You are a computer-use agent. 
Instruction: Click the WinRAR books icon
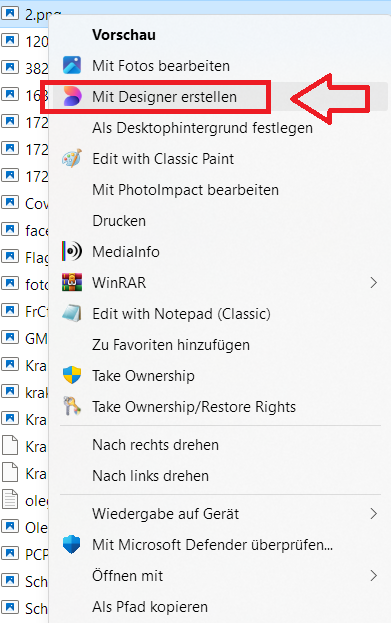[x=72, y=282]
